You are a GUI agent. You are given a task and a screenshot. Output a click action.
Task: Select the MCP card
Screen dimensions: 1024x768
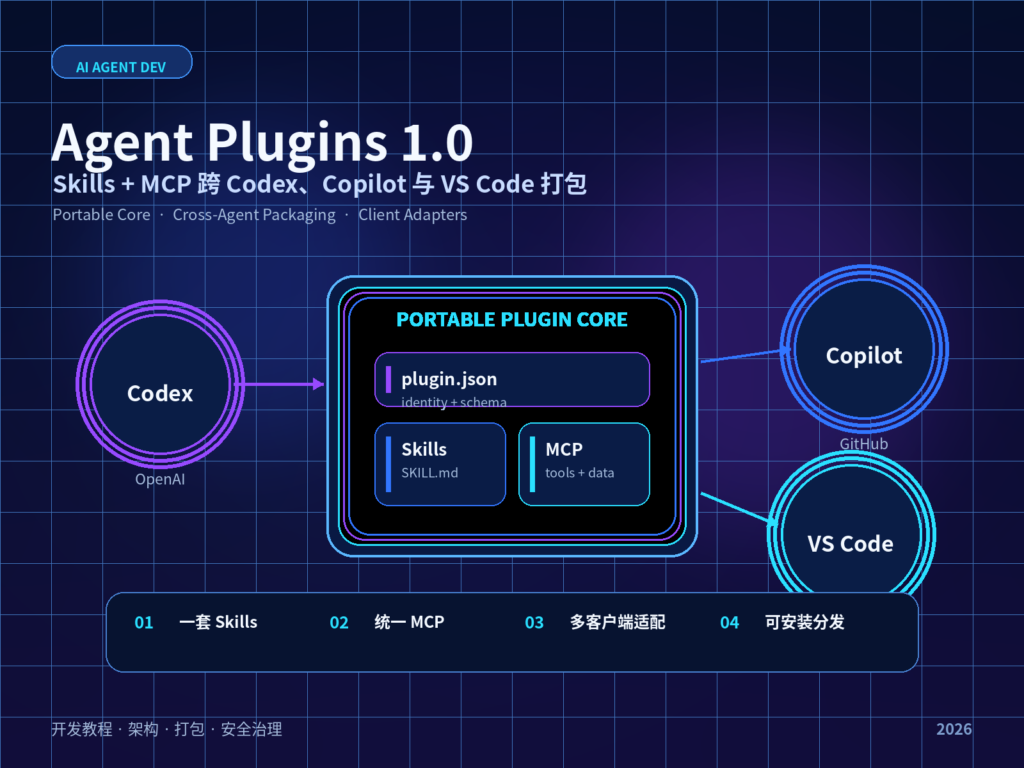(584, 464)
